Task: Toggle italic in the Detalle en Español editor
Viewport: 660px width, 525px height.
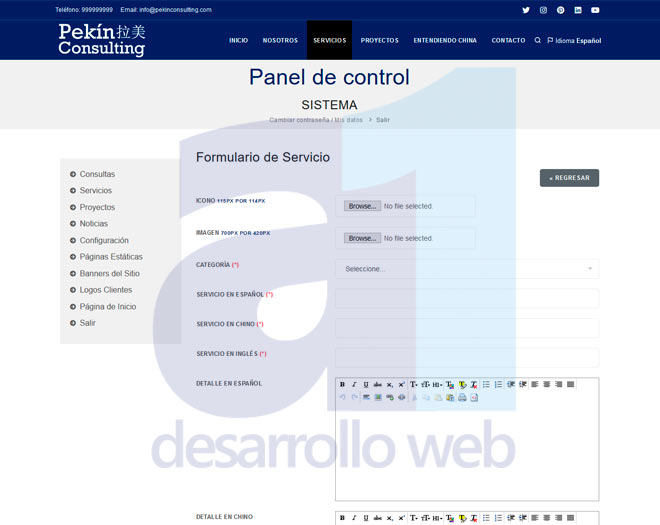Action: click(x=354, y=384)
